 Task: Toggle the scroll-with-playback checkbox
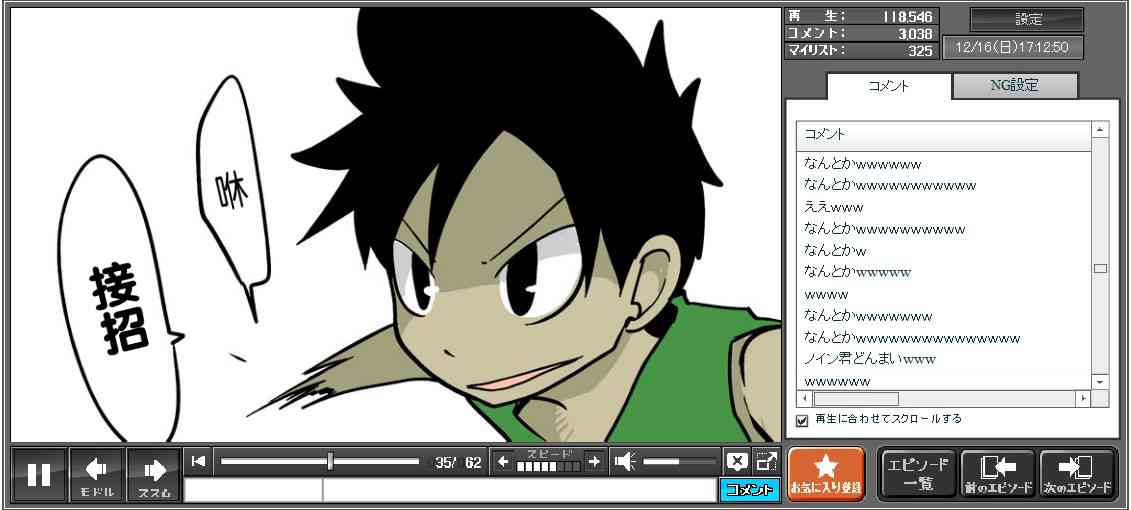[x=802, y=420]
